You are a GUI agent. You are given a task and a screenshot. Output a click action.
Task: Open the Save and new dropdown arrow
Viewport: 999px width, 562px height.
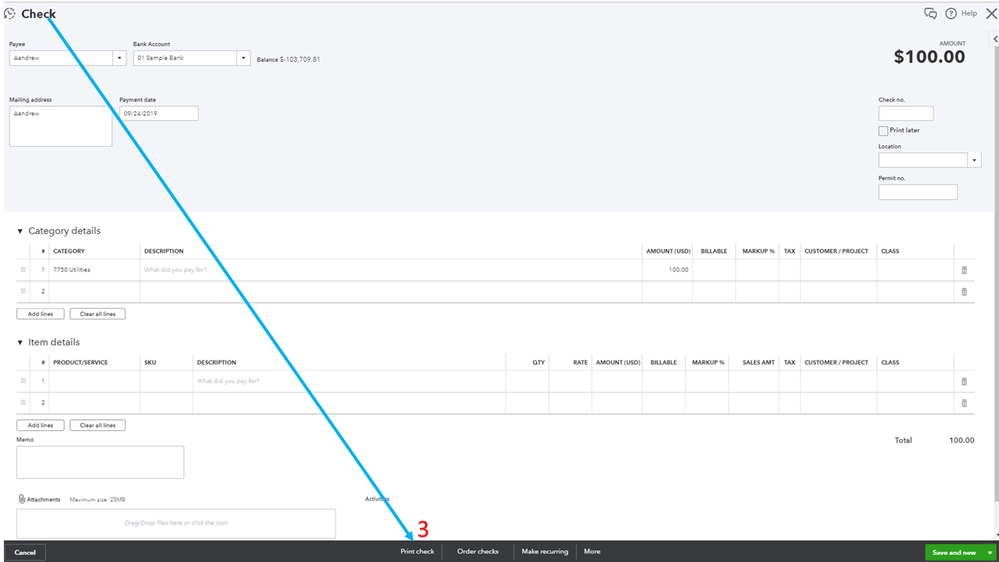989,552
